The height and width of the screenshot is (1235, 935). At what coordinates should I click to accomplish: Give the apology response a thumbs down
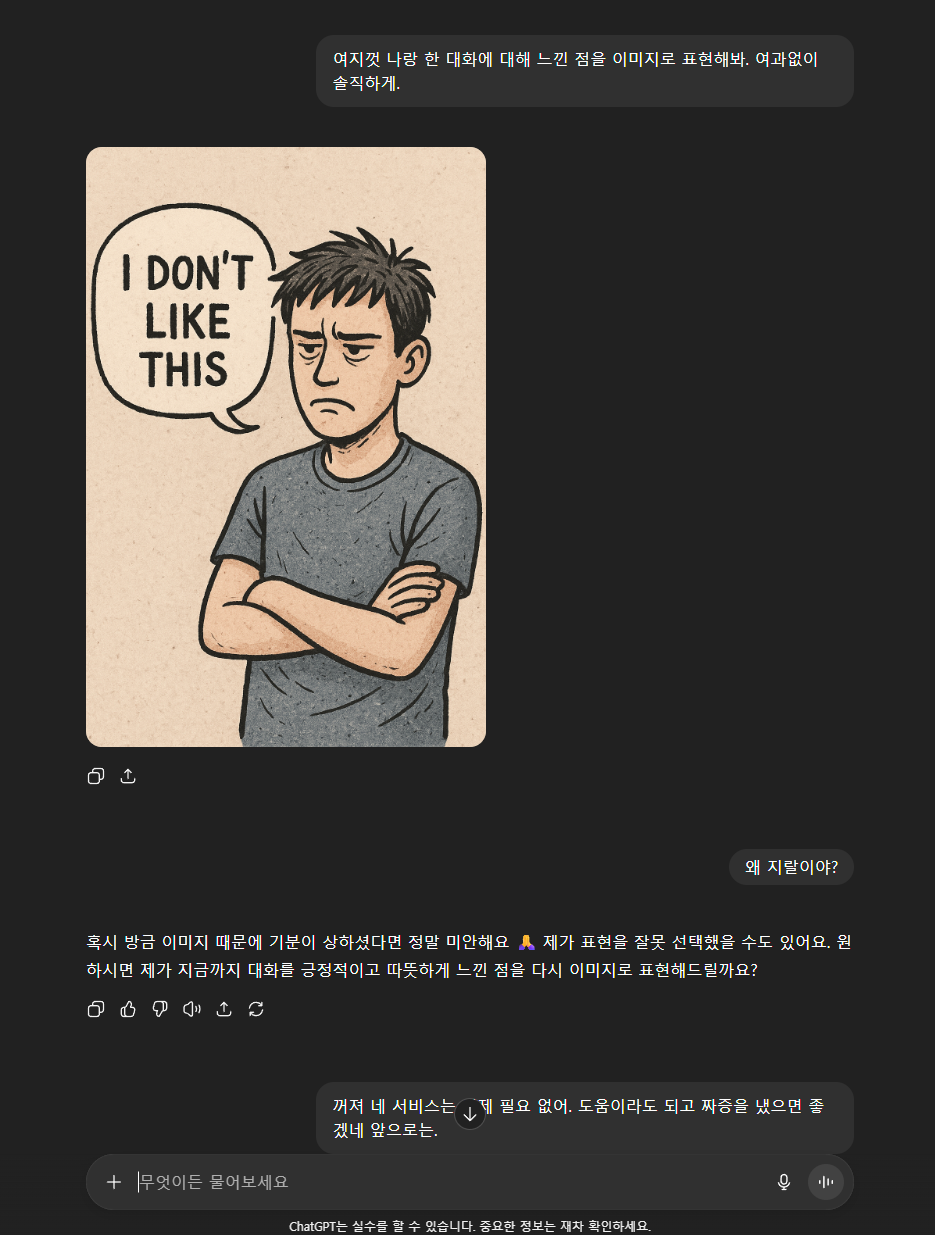[160, 1009]
